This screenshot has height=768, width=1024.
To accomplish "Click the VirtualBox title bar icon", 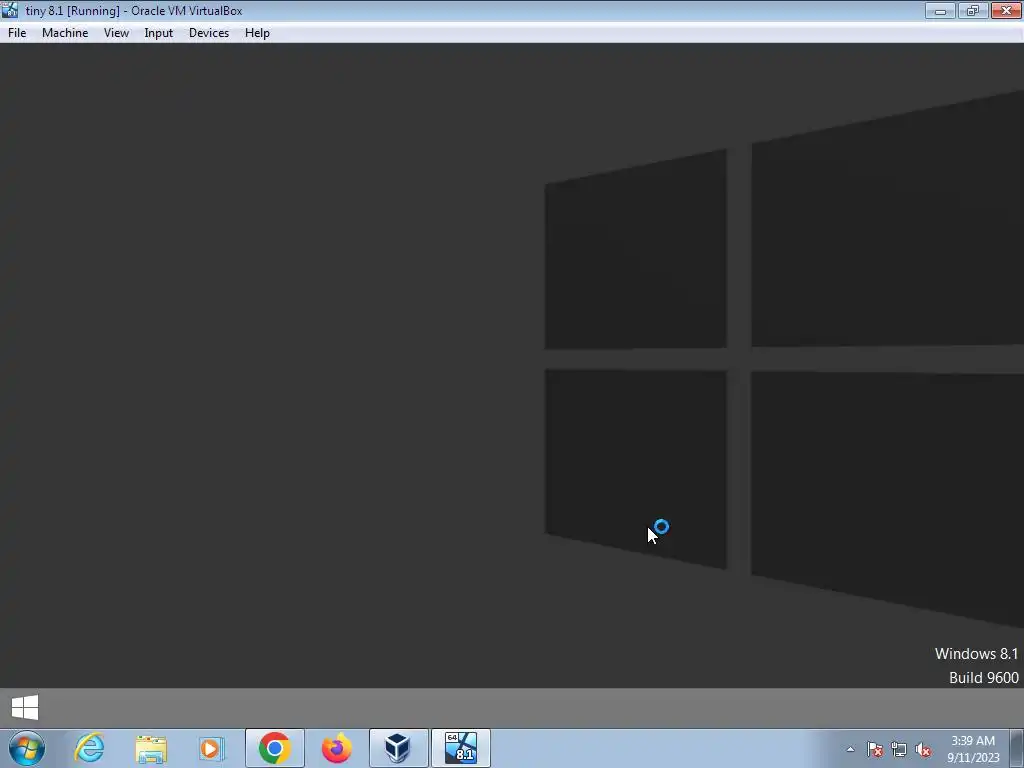I will coord(10,10).
